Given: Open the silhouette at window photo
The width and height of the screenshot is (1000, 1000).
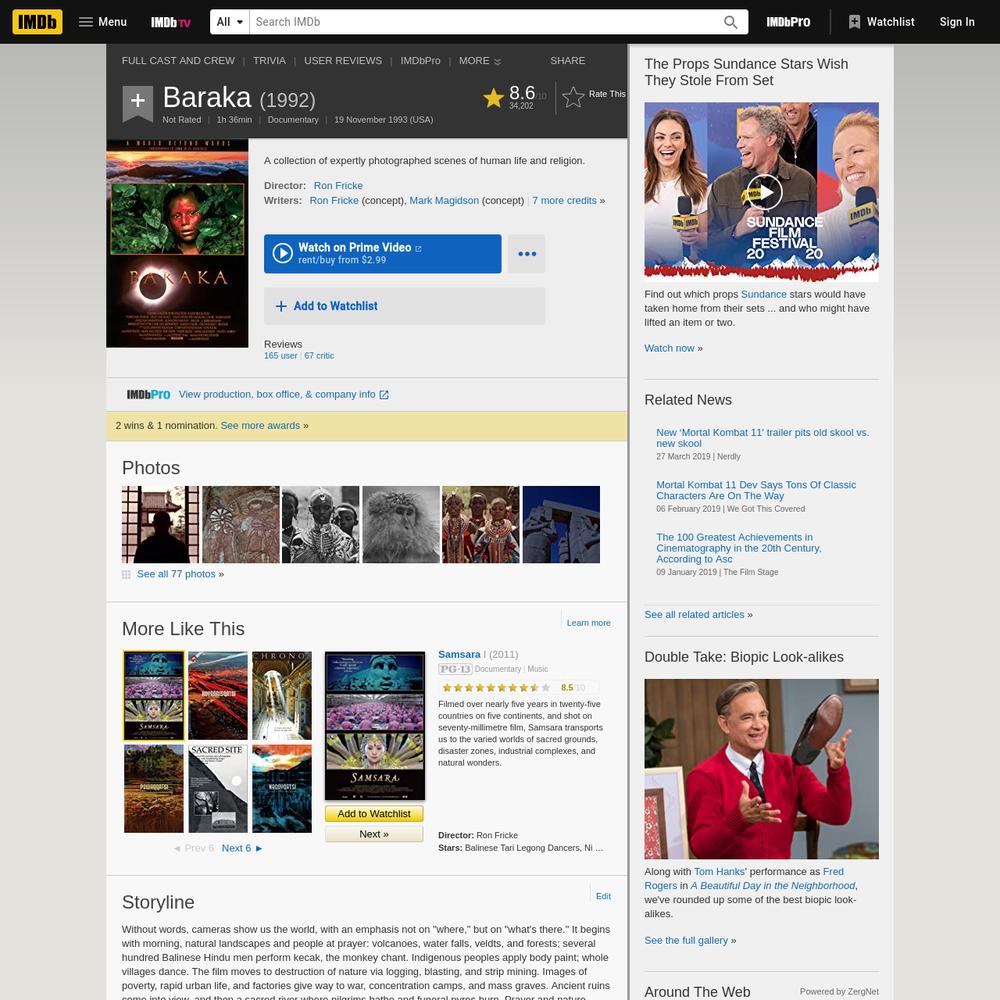Looking at the screenshot, I should 160,524.
